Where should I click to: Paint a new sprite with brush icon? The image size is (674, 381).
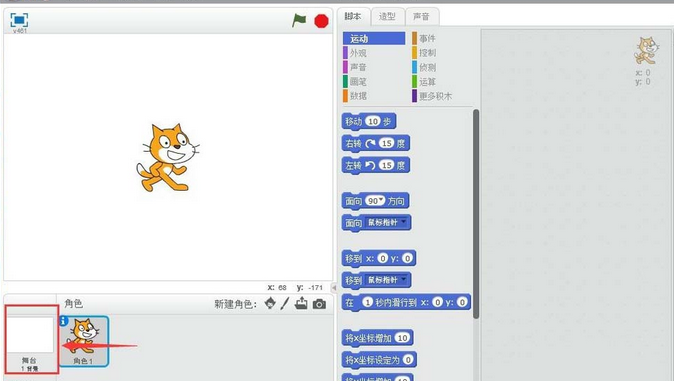coord(285,304)
